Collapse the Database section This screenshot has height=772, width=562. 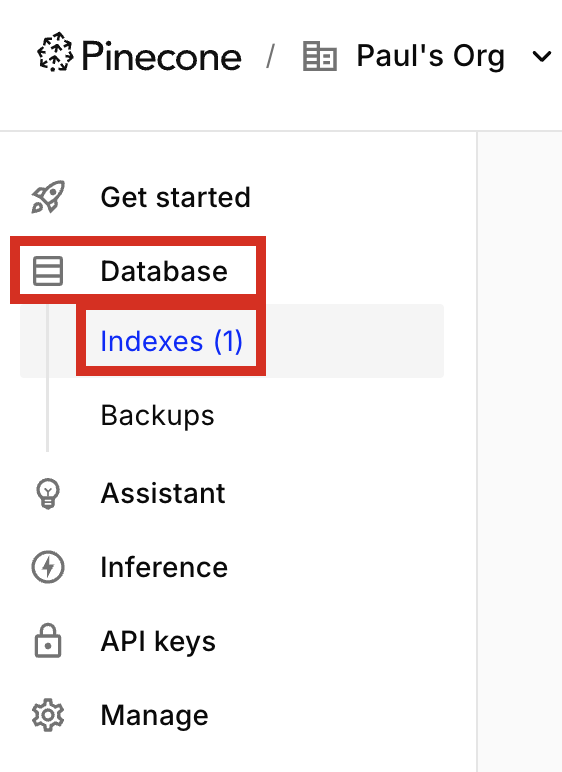[138, 271]
